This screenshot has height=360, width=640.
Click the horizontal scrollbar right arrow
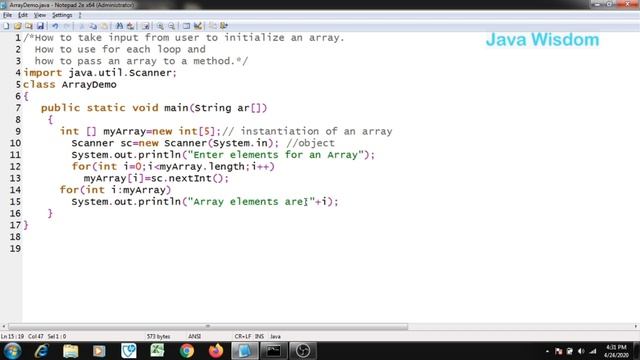(x=636, y=327)
